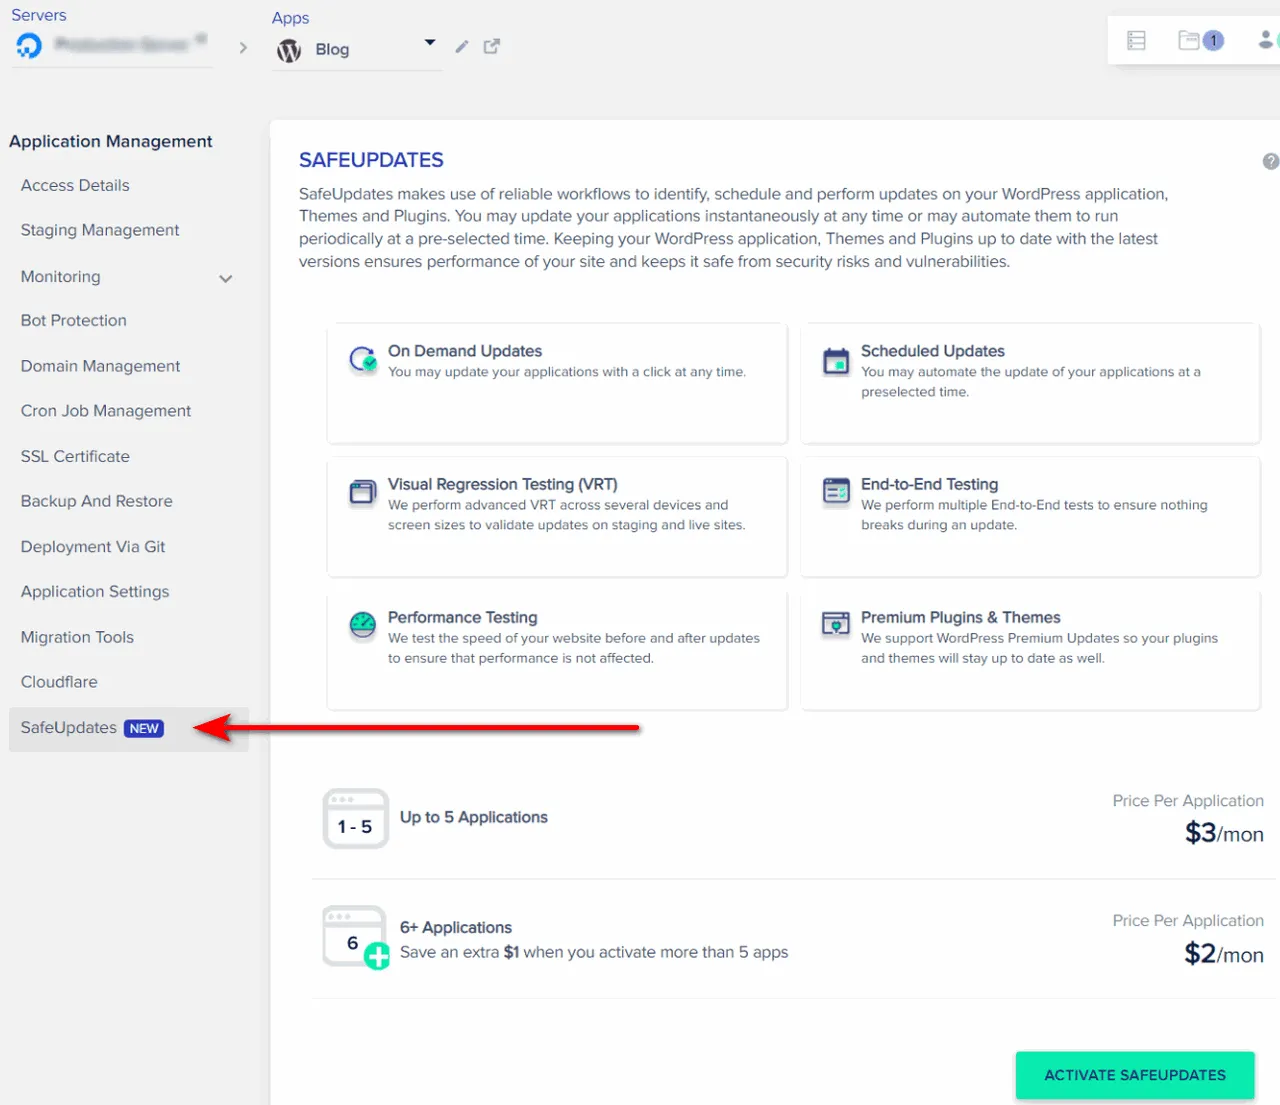Click the Premium Plugins & Themes icon
This screenshot has height=1105, width=1280.
[x=835, y=625]
